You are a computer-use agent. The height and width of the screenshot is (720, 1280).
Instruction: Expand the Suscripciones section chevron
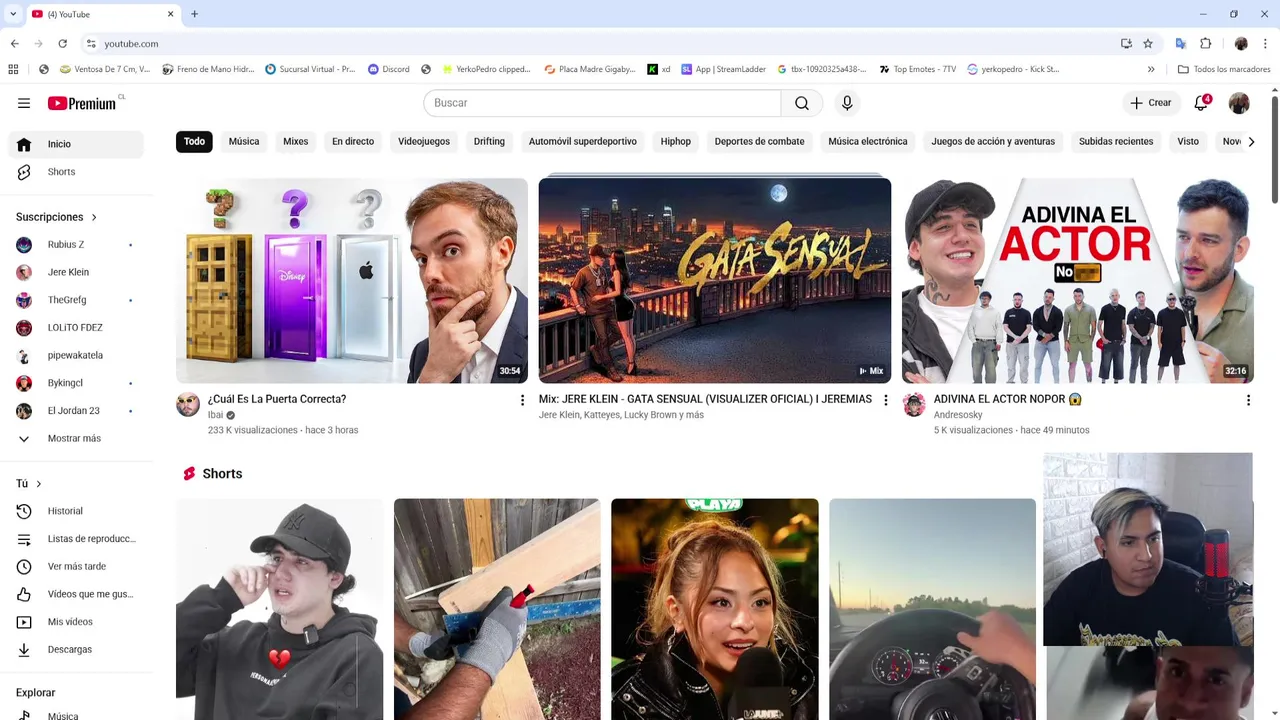pyautogui.click(x=94, y=217)
